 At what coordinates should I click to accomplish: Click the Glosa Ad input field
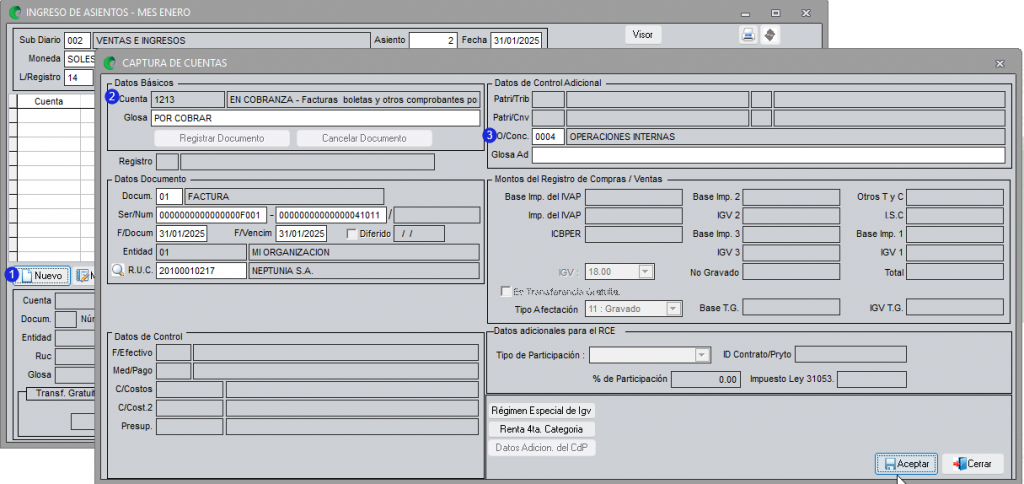(x=769, y=155)
